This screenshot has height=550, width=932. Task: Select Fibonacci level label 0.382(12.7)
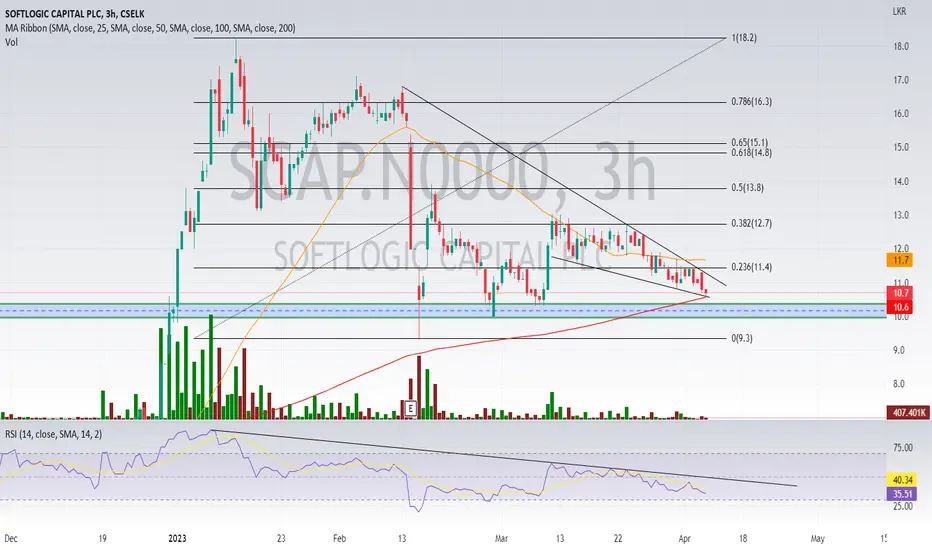coord(751,224)
